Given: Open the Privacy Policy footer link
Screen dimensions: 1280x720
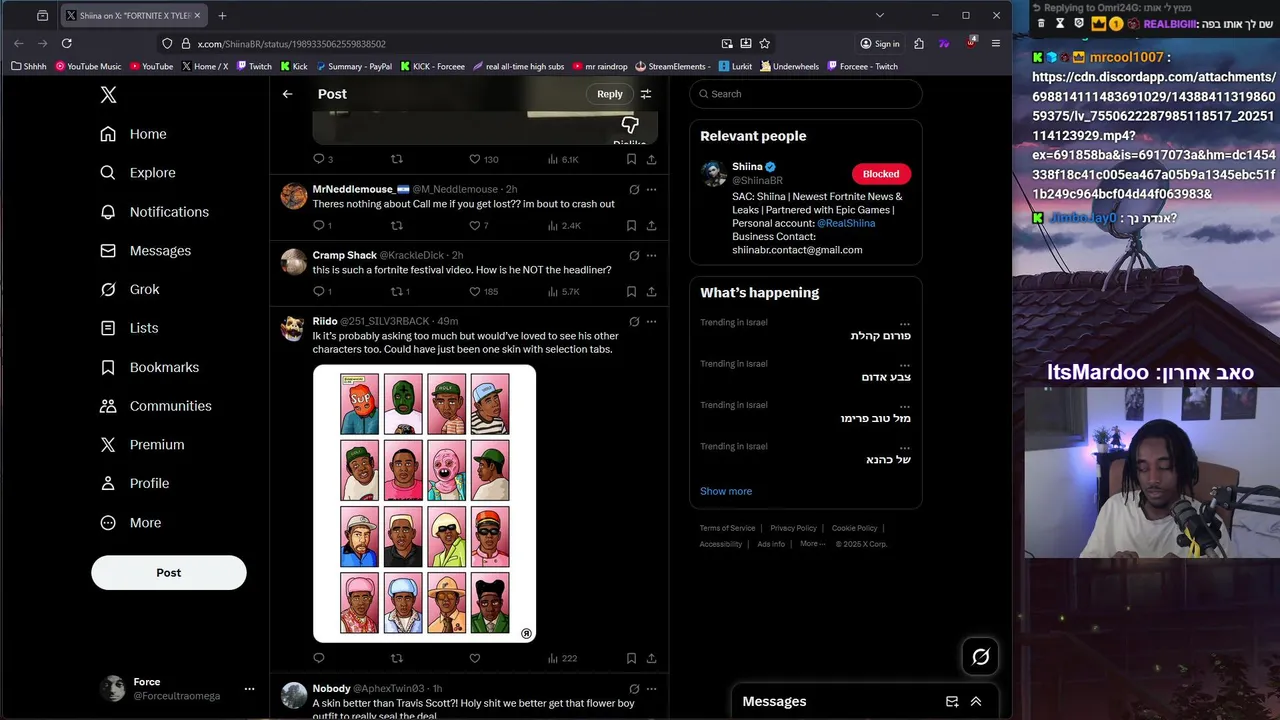Looking at the screenshot, I should point(793,528).
